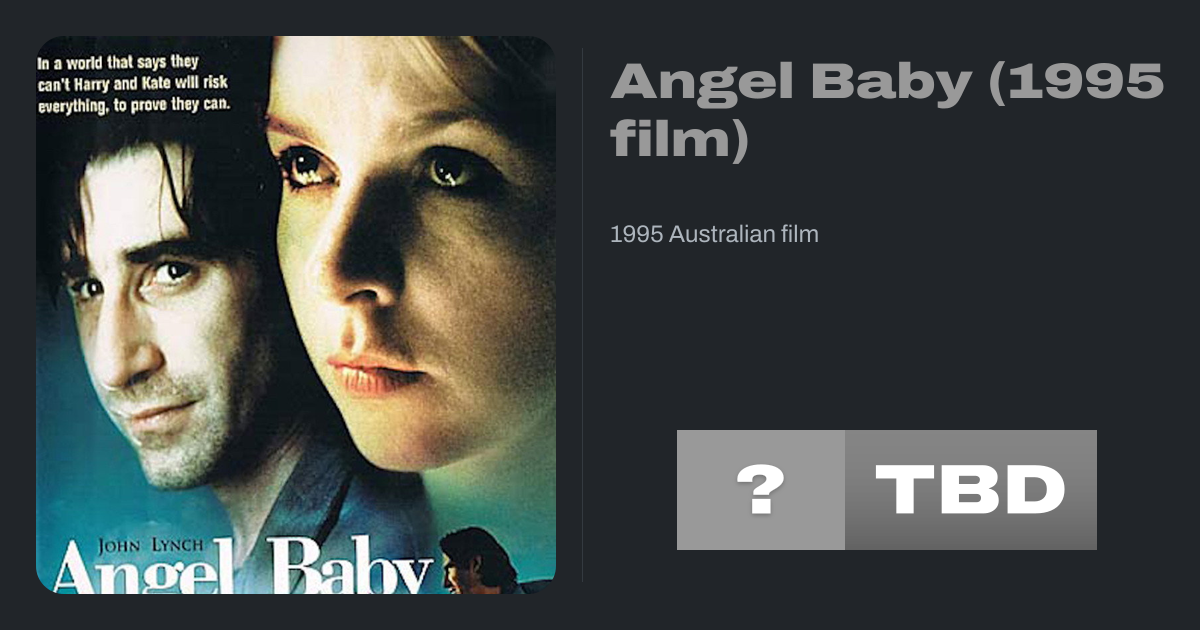The image size is (1200, 630).
Task: Open the Angel Baby poster thumbnail
Action: tap(296, 315)
